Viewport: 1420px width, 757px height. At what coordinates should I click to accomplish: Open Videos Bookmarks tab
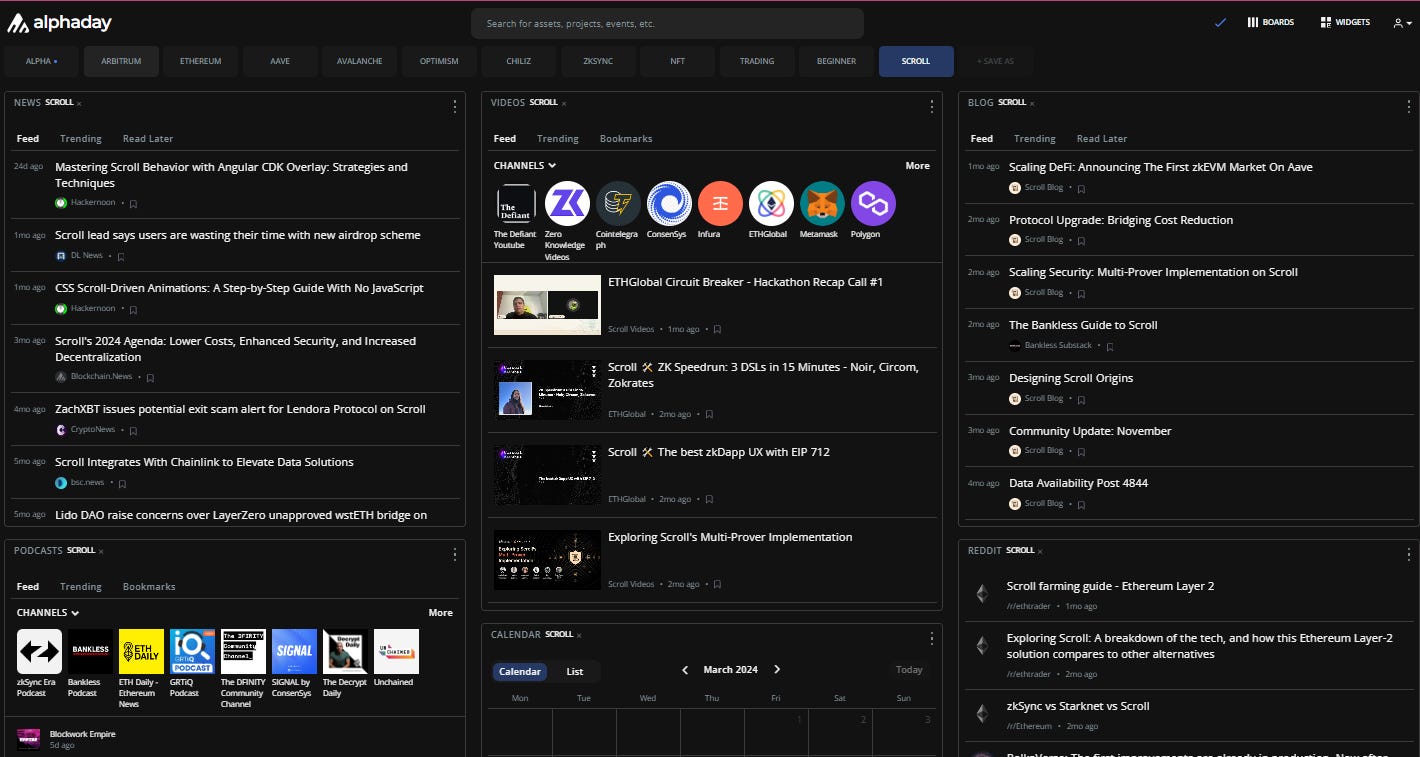[626, 139]
